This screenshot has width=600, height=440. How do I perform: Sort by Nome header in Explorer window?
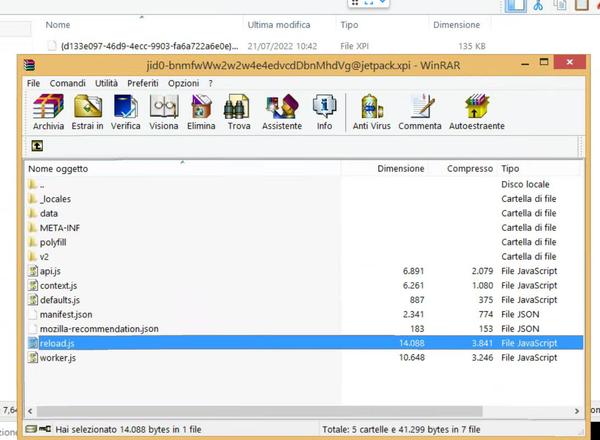(x=142, y=25)
